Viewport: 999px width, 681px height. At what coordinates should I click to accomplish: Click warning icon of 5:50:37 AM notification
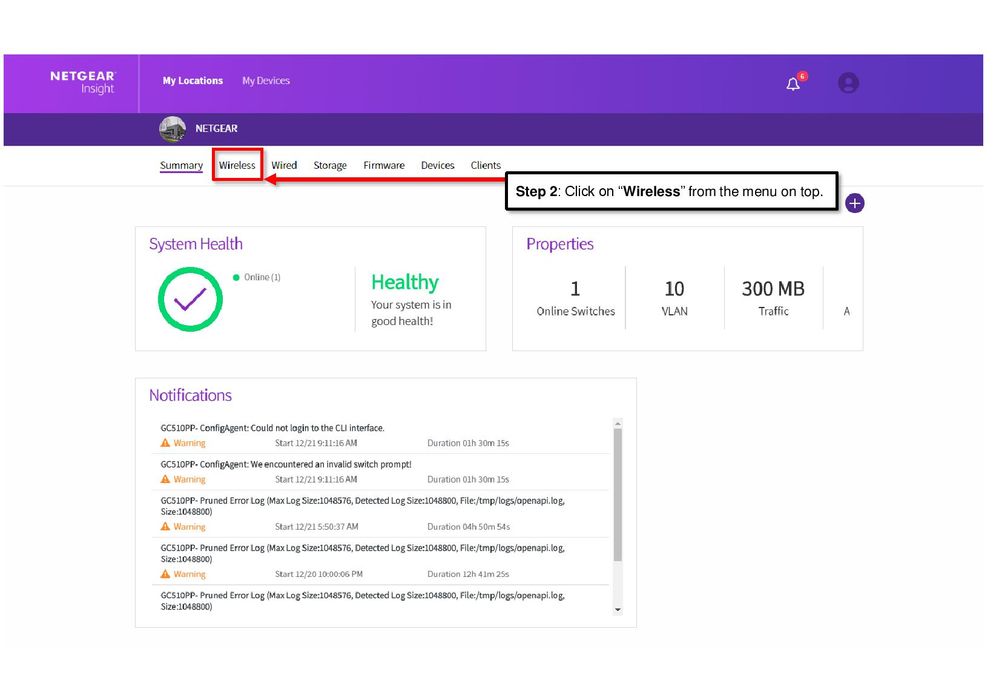[165, 526]
